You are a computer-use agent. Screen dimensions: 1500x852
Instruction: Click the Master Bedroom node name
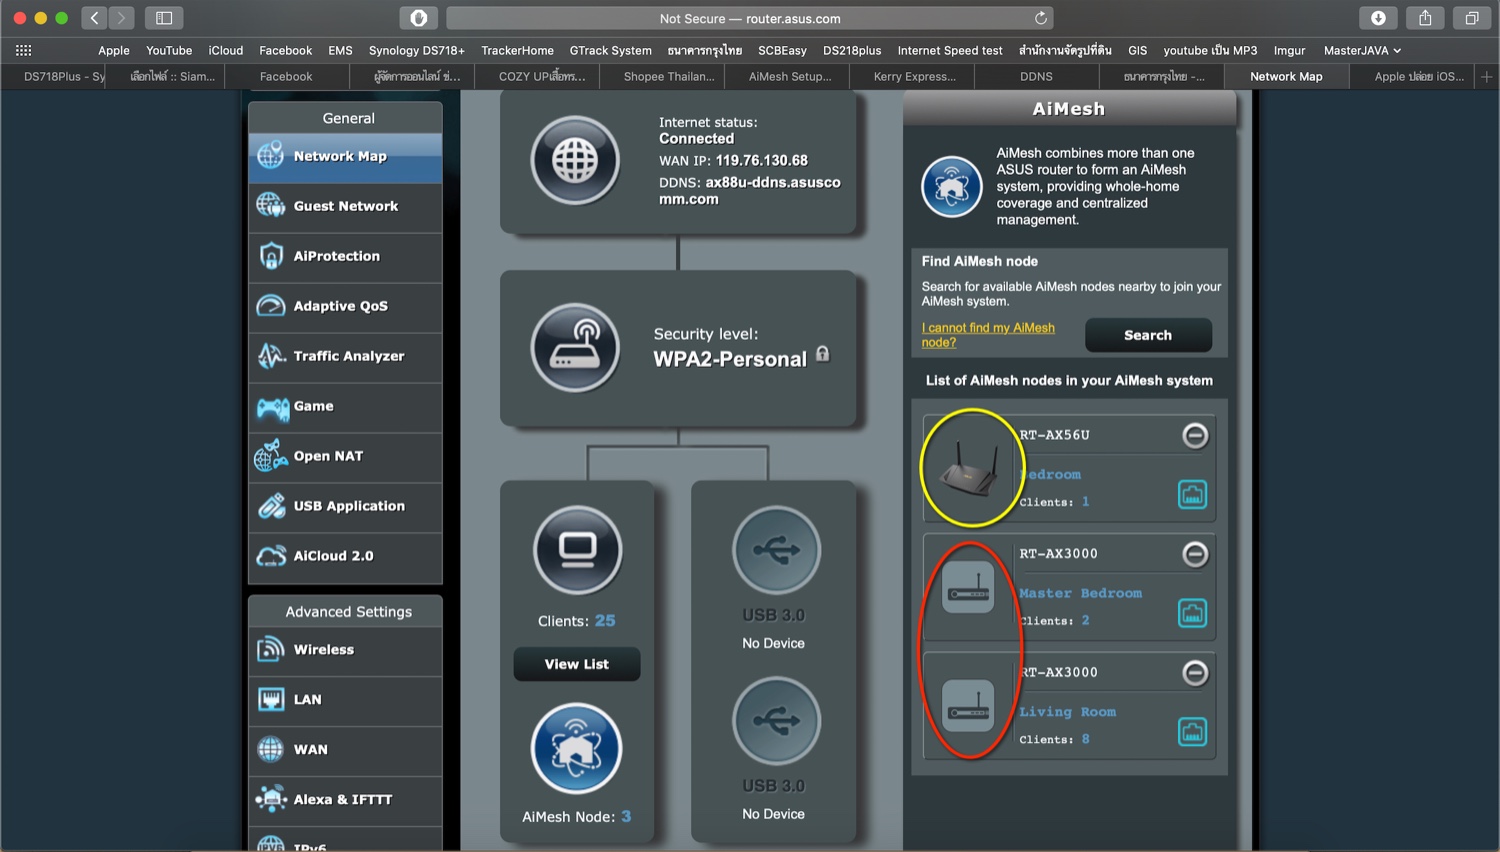pos(1080,593)
